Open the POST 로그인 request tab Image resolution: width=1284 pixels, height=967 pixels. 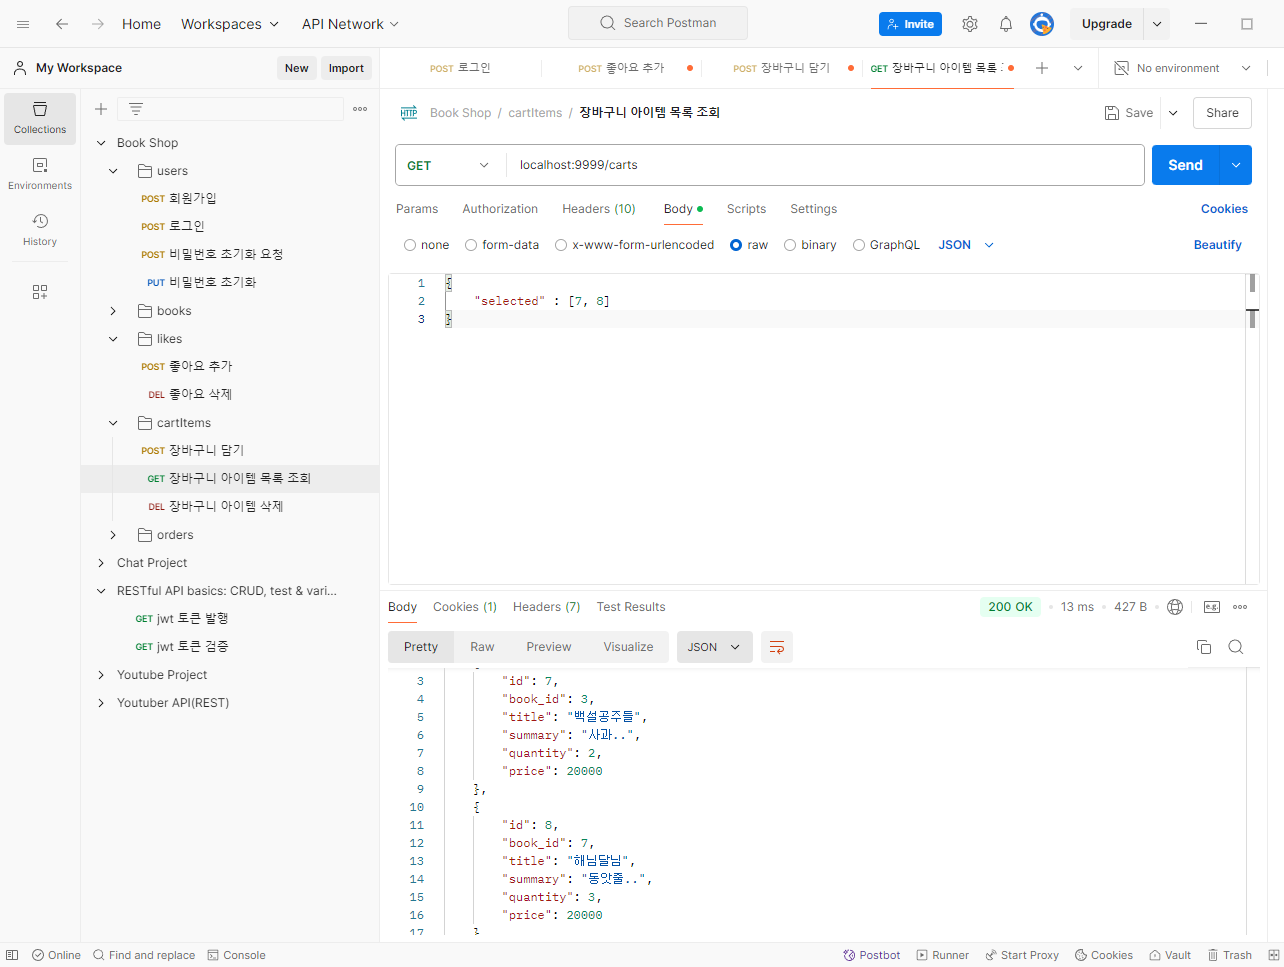tap(461, 68)
